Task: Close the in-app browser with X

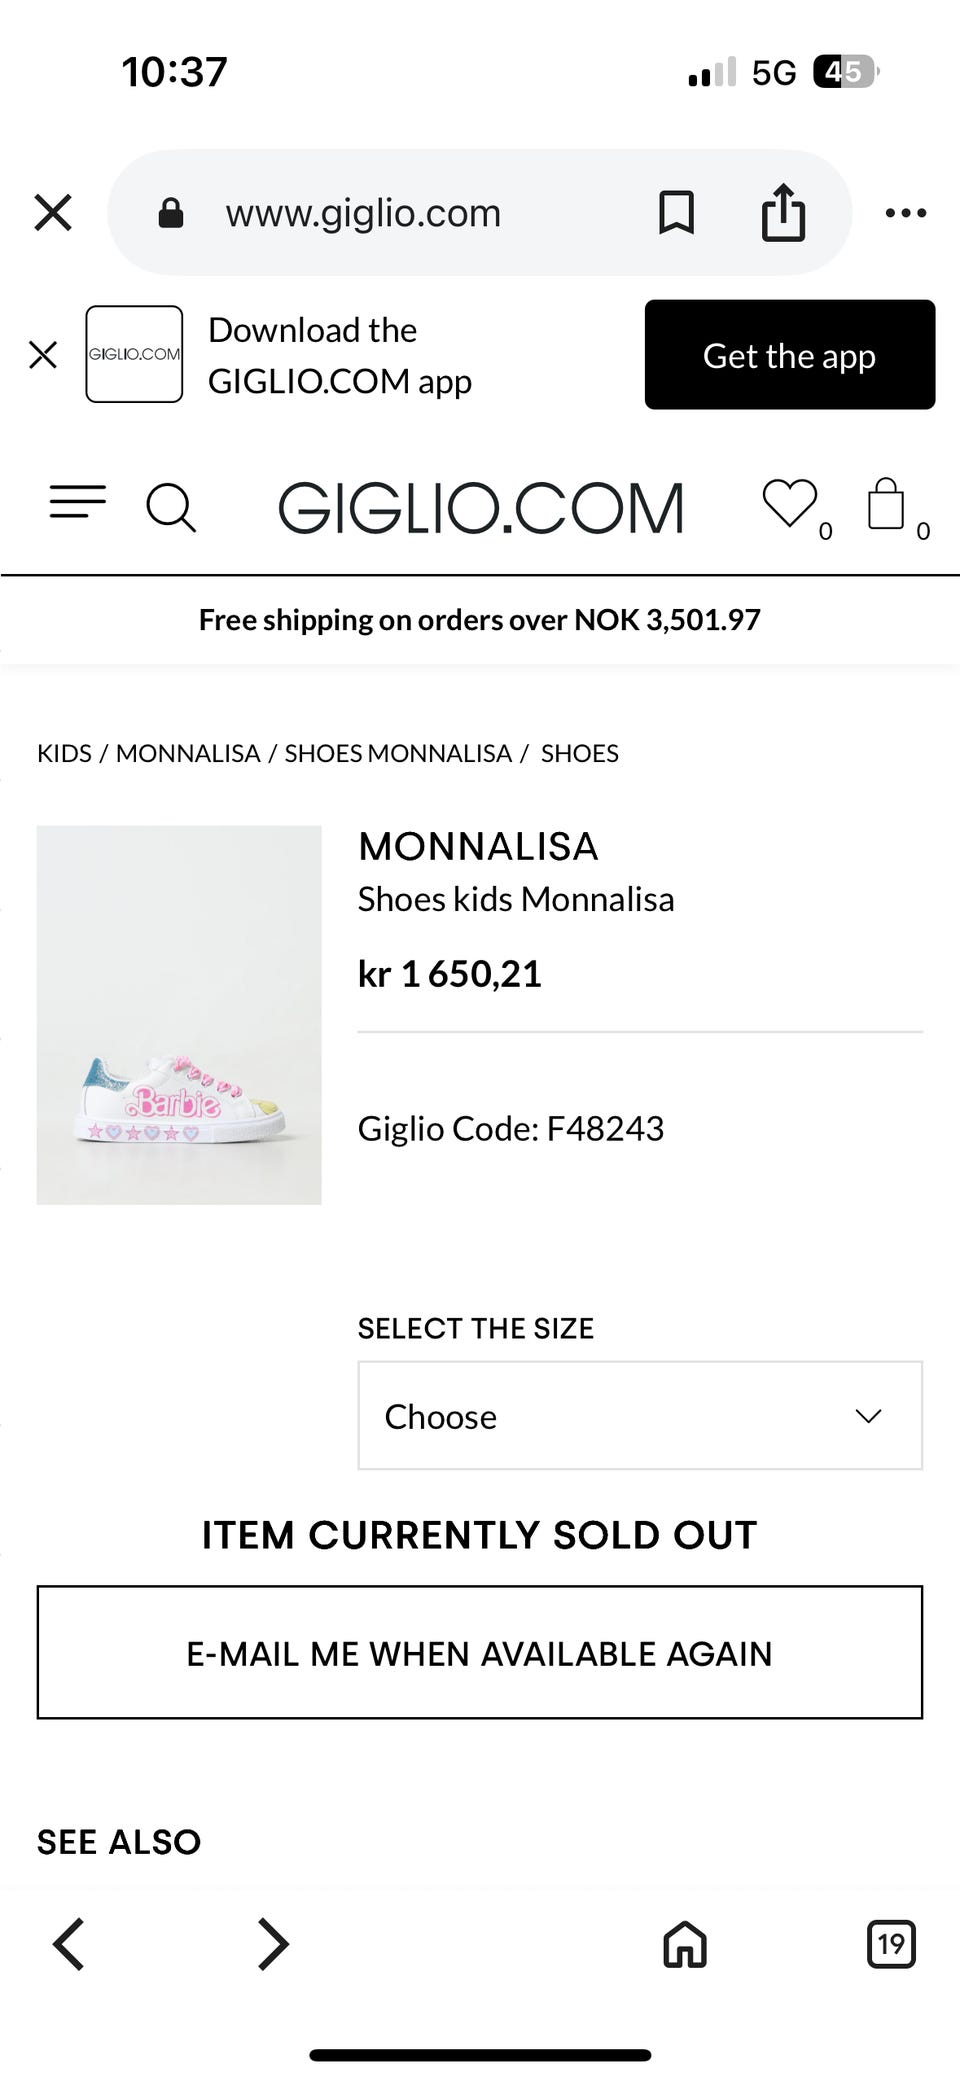Action: (53, 212)
